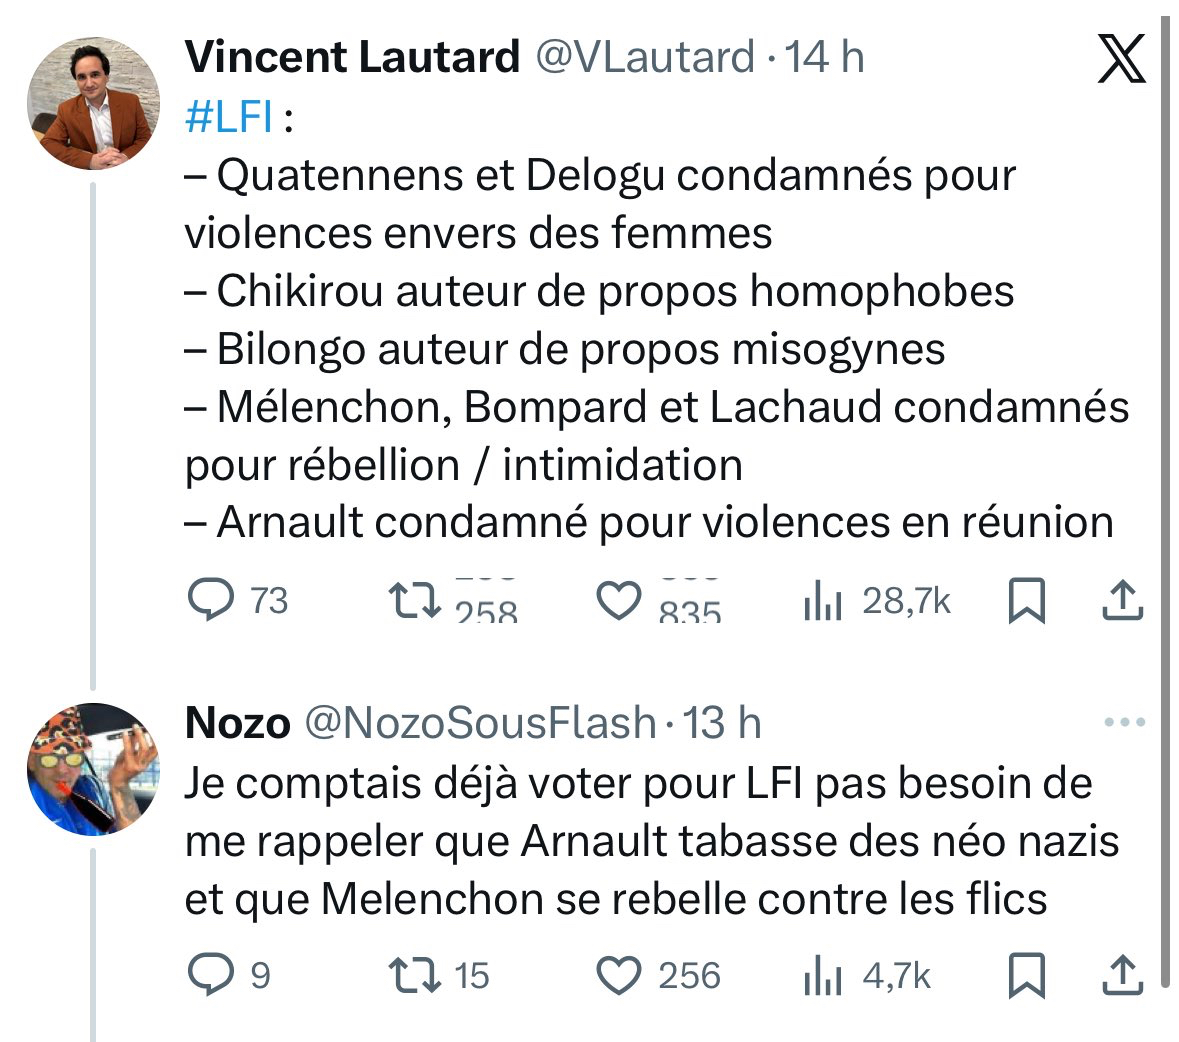
Task: View analytics showing 28,7k views
Action: (x=822, y=602)
